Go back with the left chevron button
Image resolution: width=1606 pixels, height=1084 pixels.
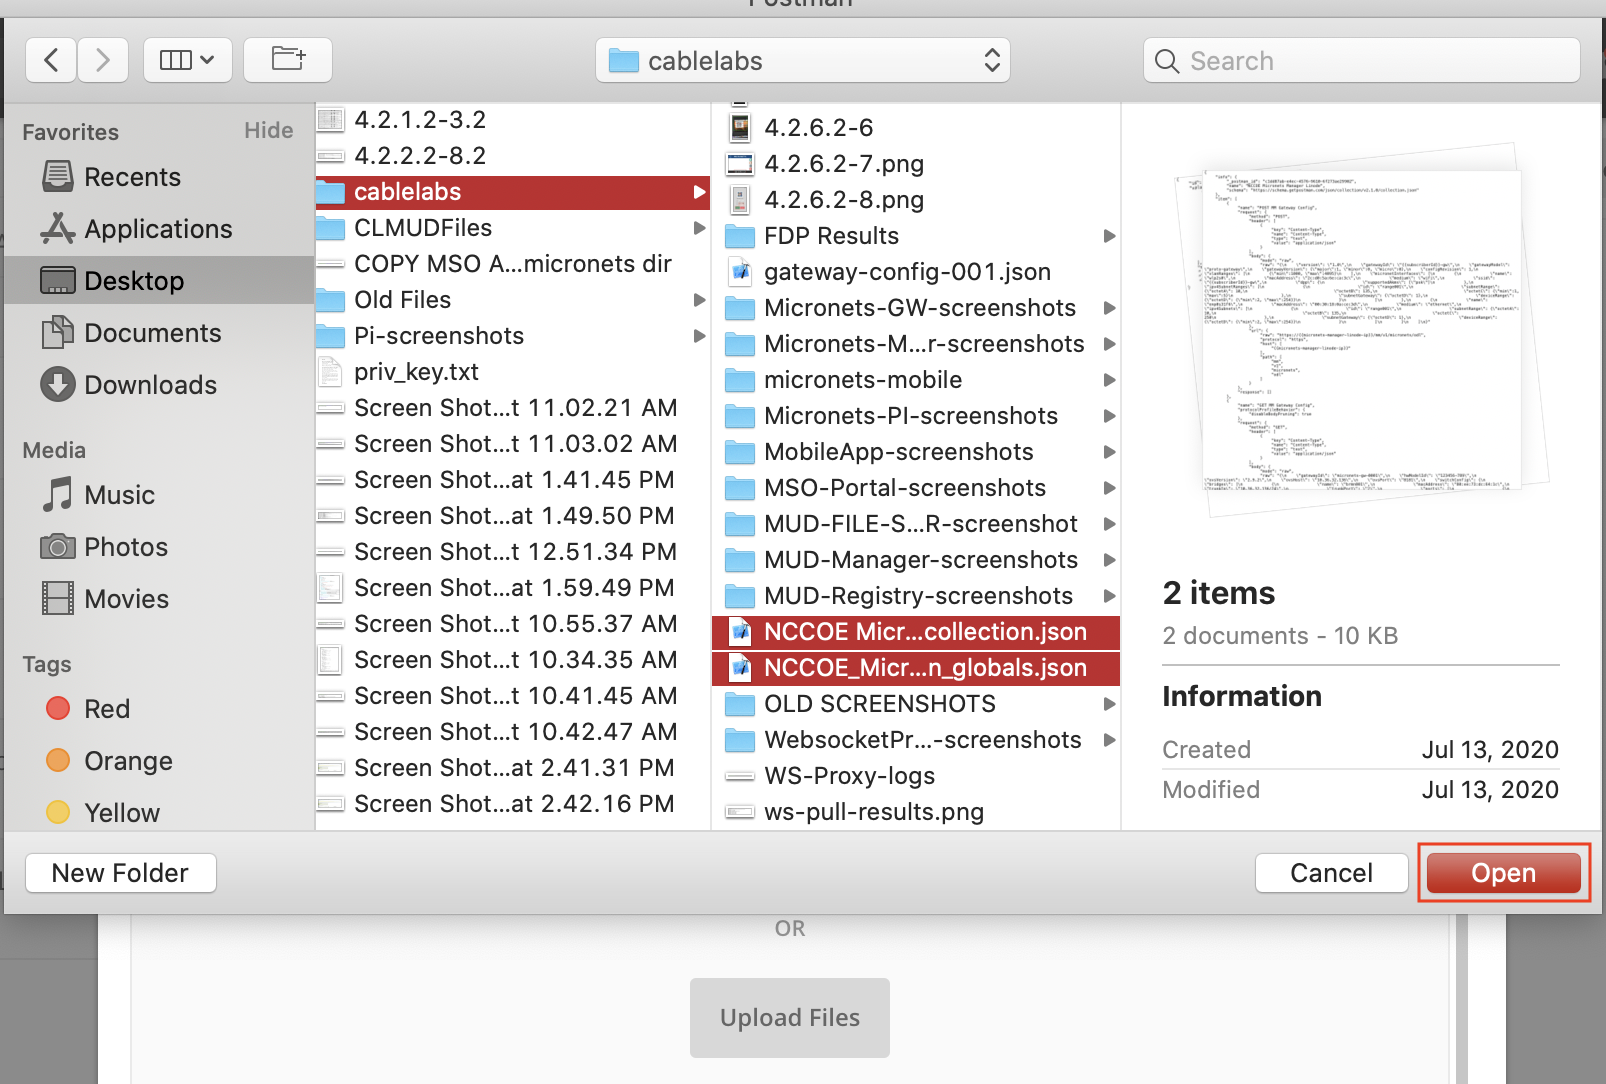pos(51,60)
